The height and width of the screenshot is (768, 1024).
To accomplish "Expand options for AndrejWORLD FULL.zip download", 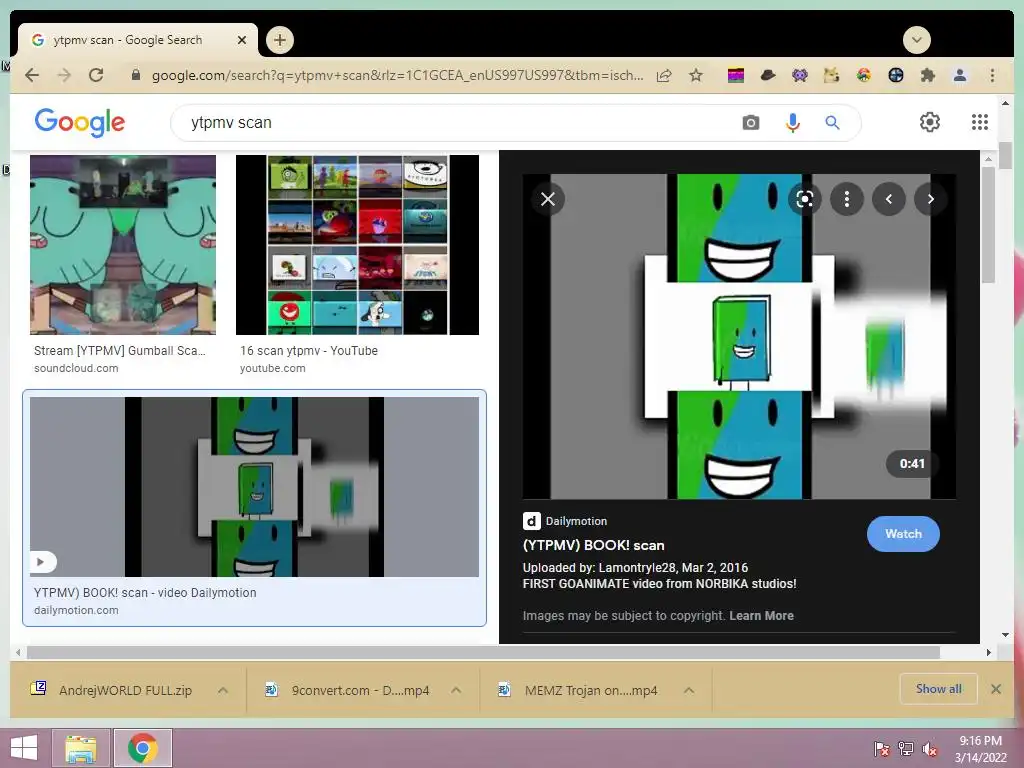I will [223, 690].
